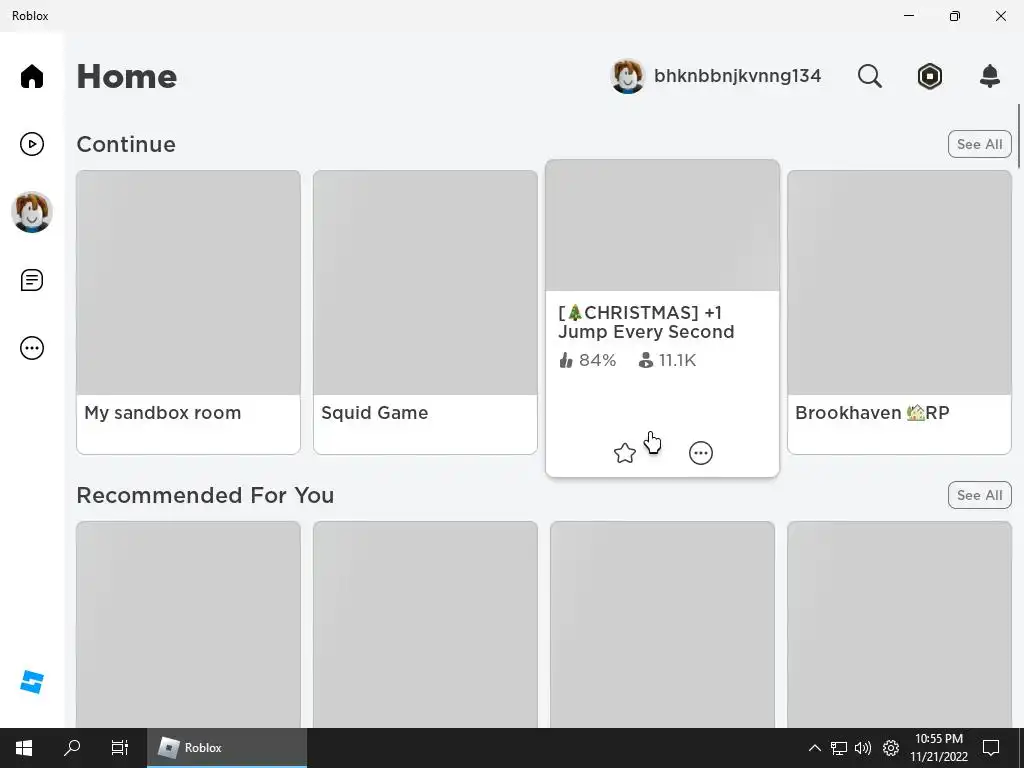Open Squid Game card
Screen dimensions: 1024x768
coord(425,312)
